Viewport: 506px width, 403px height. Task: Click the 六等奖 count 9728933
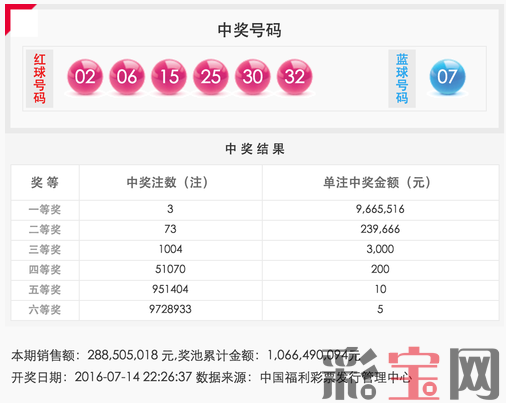pyautogui.click(x=170, y=309)
